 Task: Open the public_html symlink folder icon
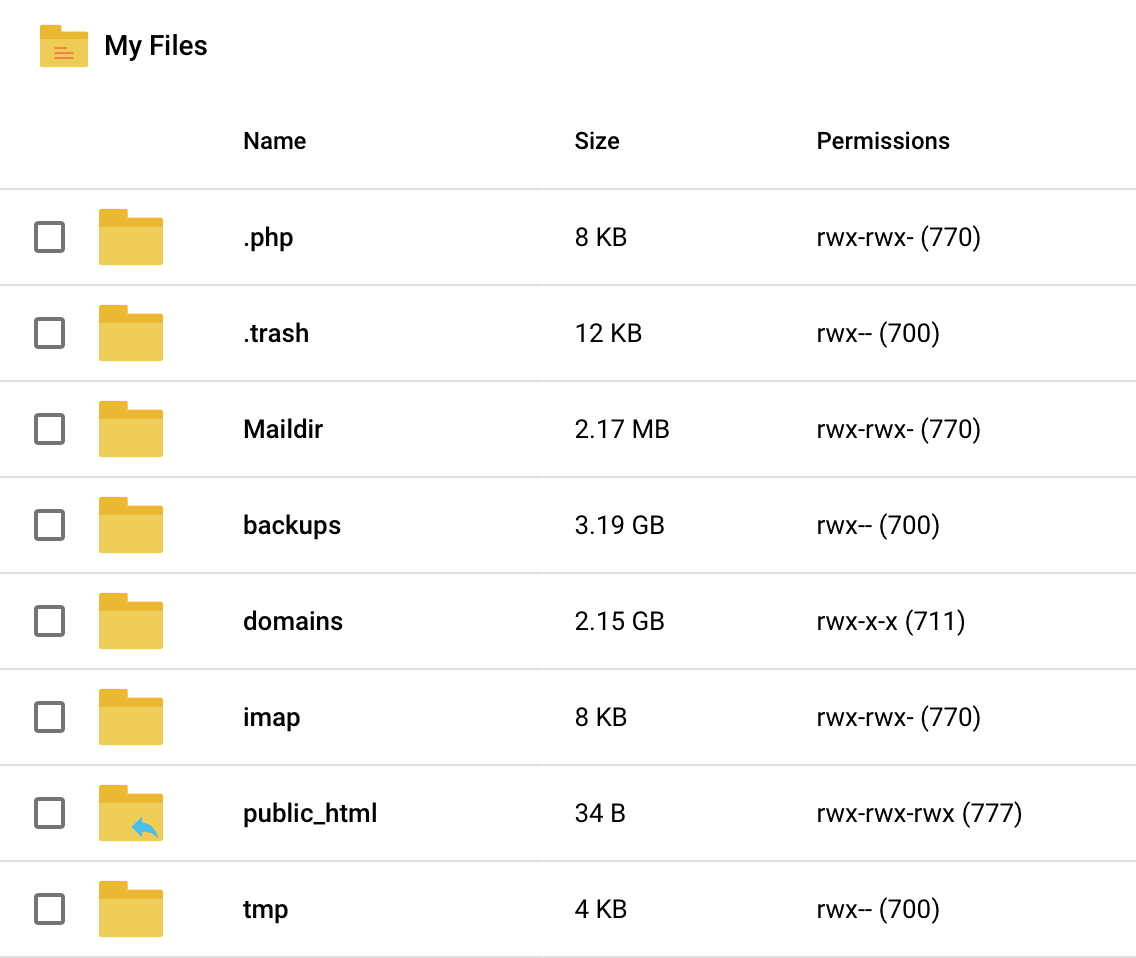tap(130, 813)
